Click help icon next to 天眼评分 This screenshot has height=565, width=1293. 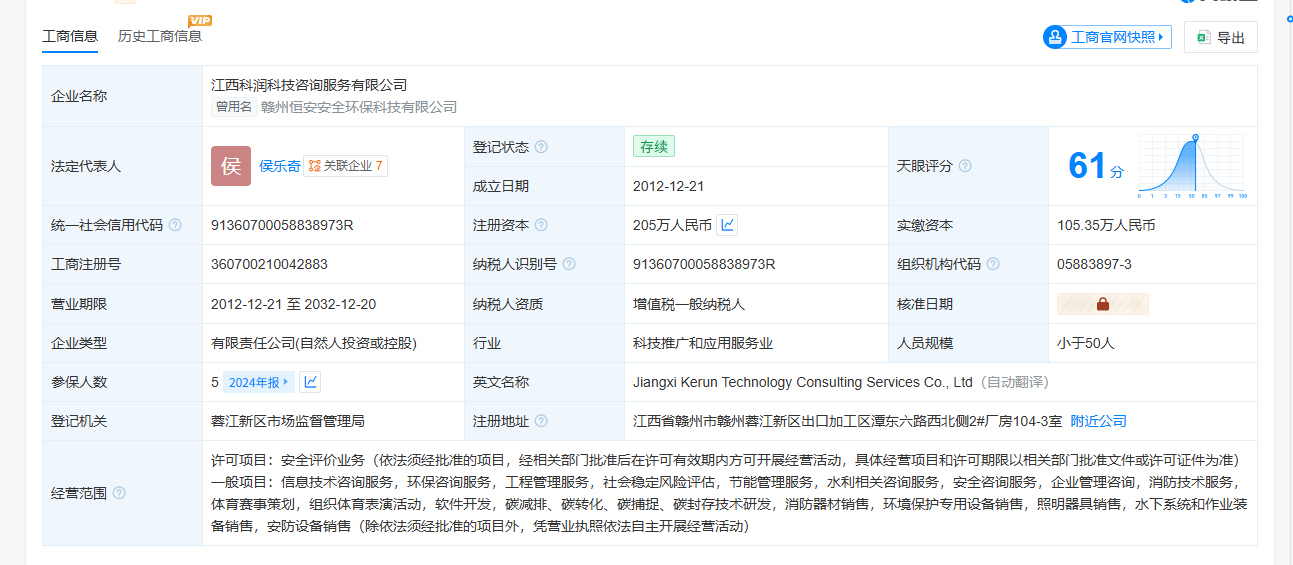click(965, 166)
